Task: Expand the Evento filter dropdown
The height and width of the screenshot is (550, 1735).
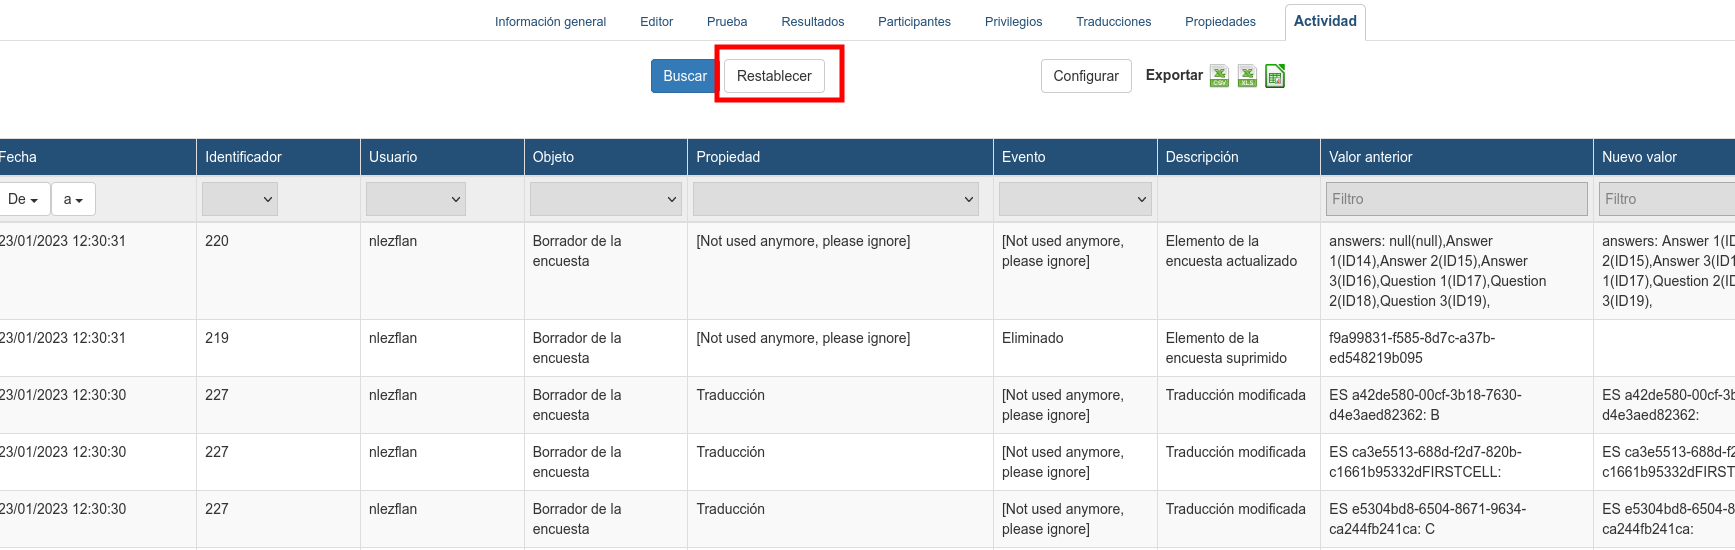Action: 1075,199
